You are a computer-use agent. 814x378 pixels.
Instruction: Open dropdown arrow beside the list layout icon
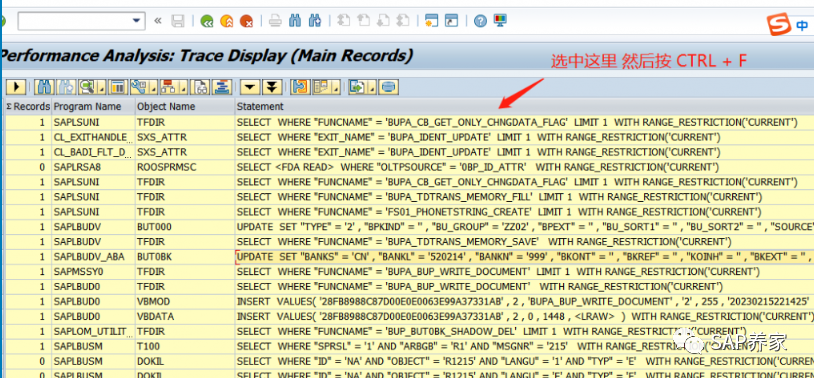(x=336, y=87)
